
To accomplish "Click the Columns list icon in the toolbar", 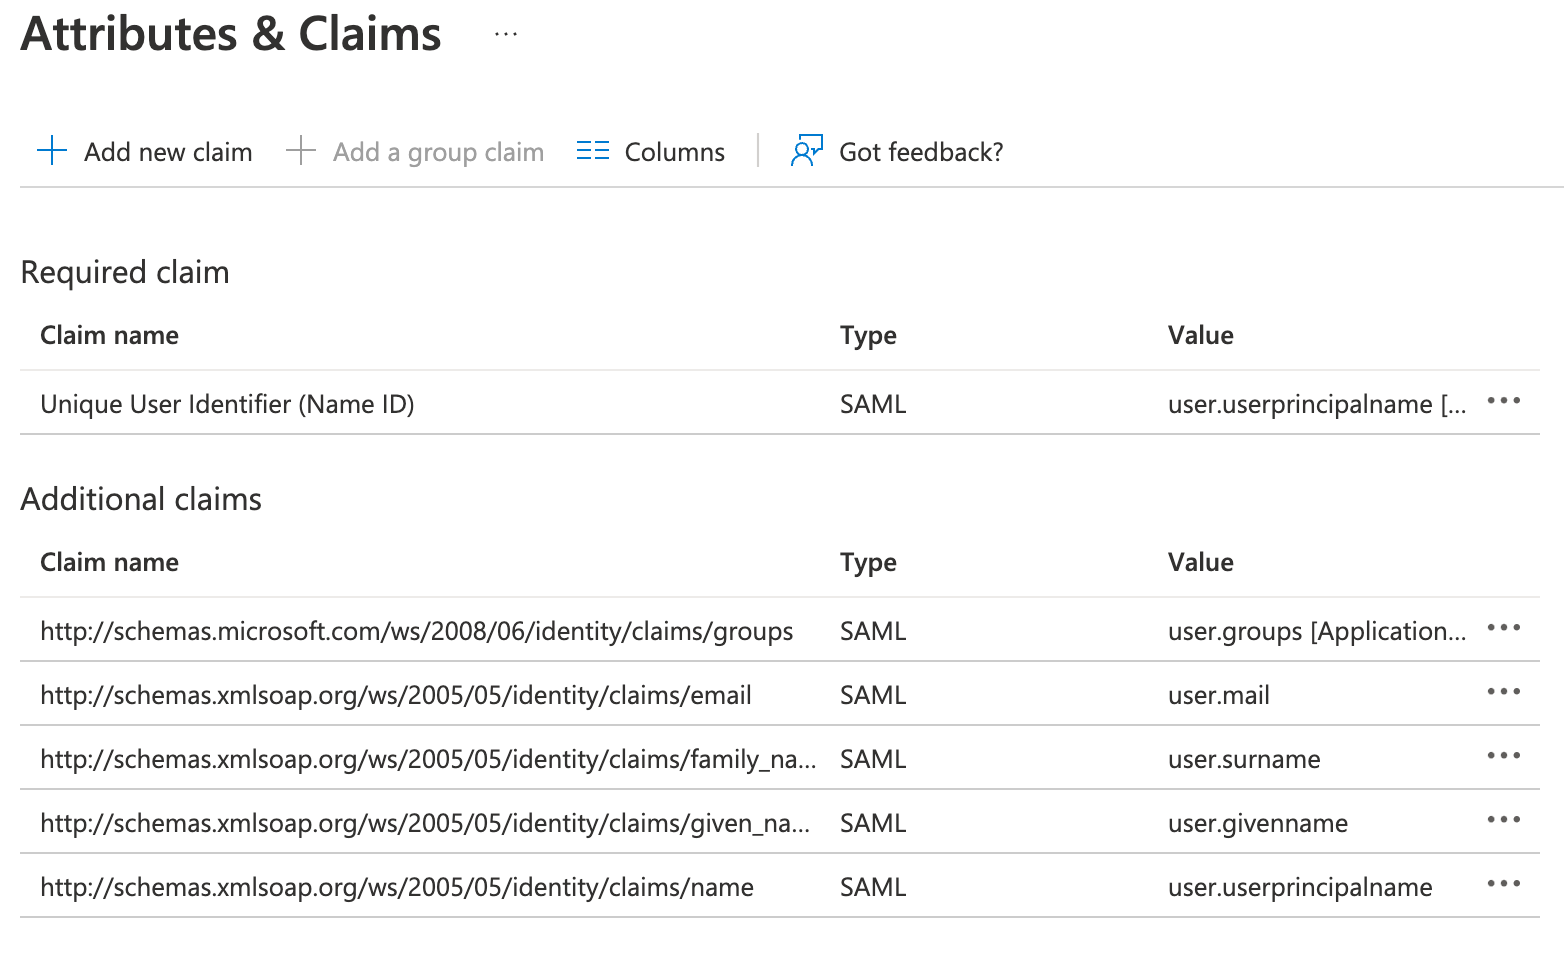I will click(592, 150).
